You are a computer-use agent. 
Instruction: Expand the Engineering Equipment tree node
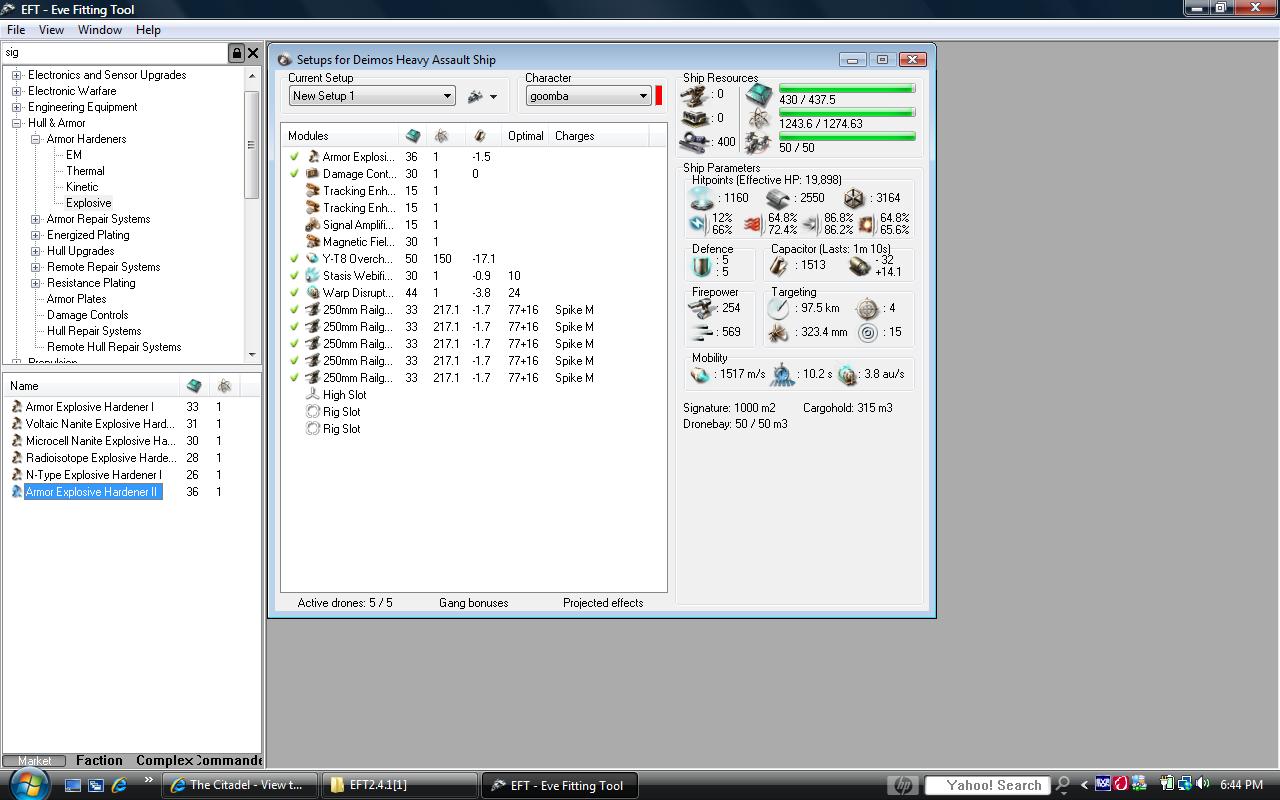[x=17, y=107]
